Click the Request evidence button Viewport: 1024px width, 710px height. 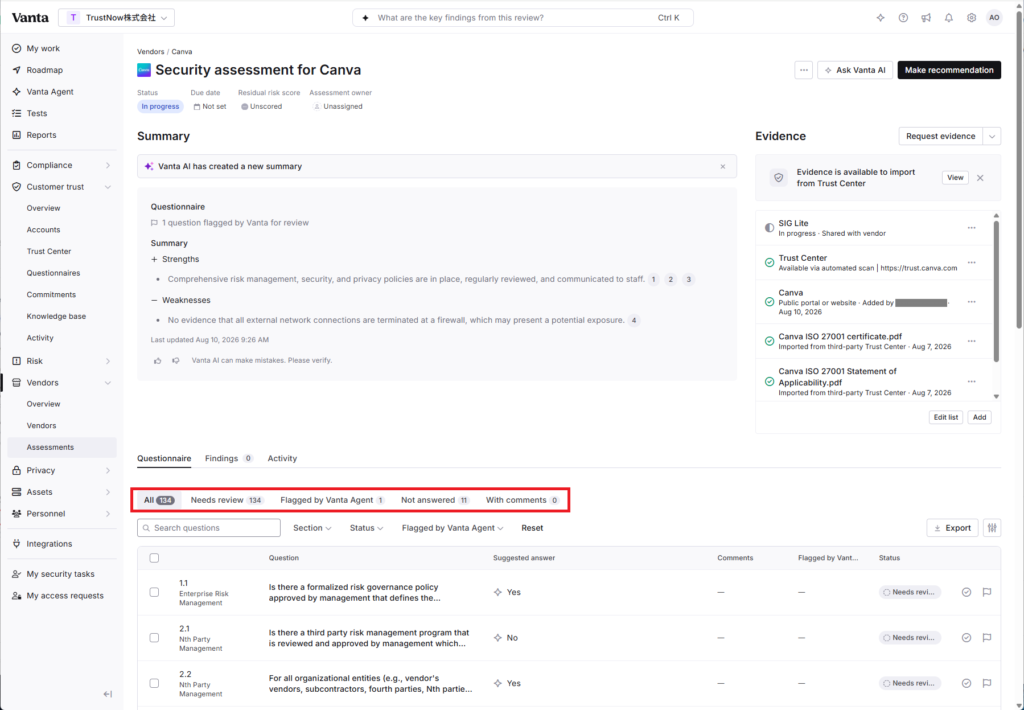coord(940,136)
